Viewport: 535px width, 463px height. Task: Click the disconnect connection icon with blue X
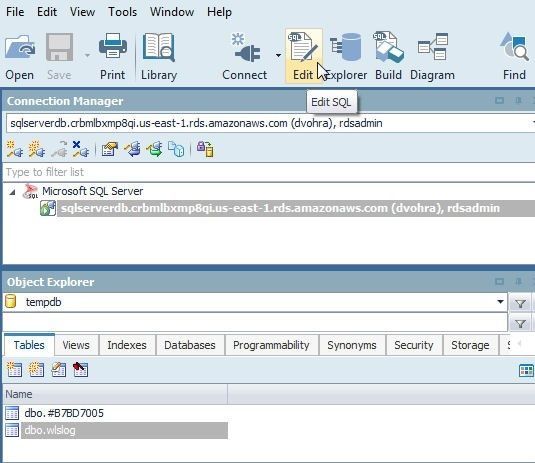81,149
